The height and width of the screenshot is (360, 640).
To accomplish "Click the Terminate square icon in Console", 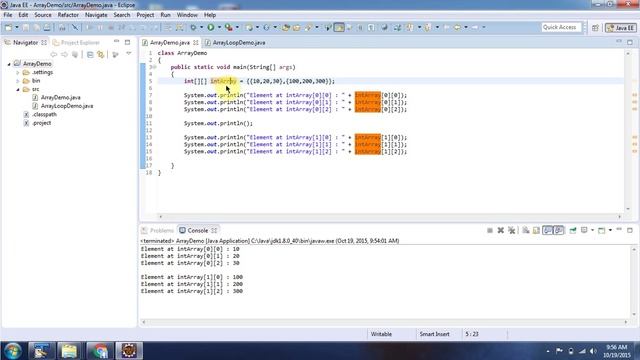I will tap(490, 231).
